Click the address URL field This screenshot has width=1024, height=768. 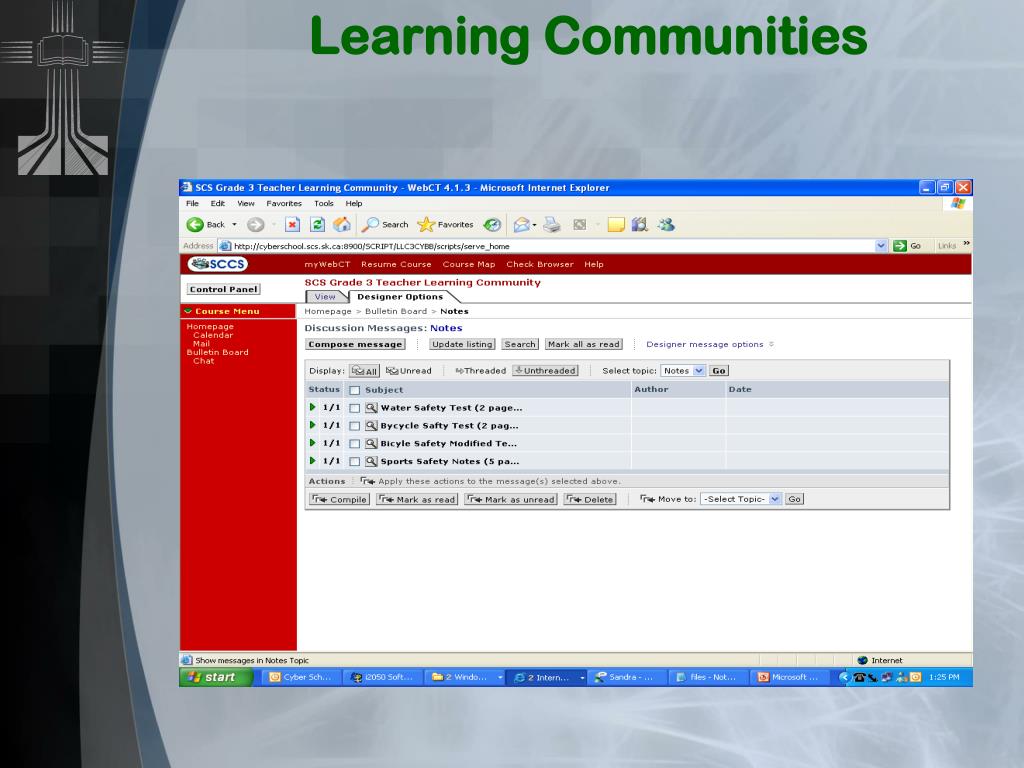pyautogui.click(x=552, y=246)
